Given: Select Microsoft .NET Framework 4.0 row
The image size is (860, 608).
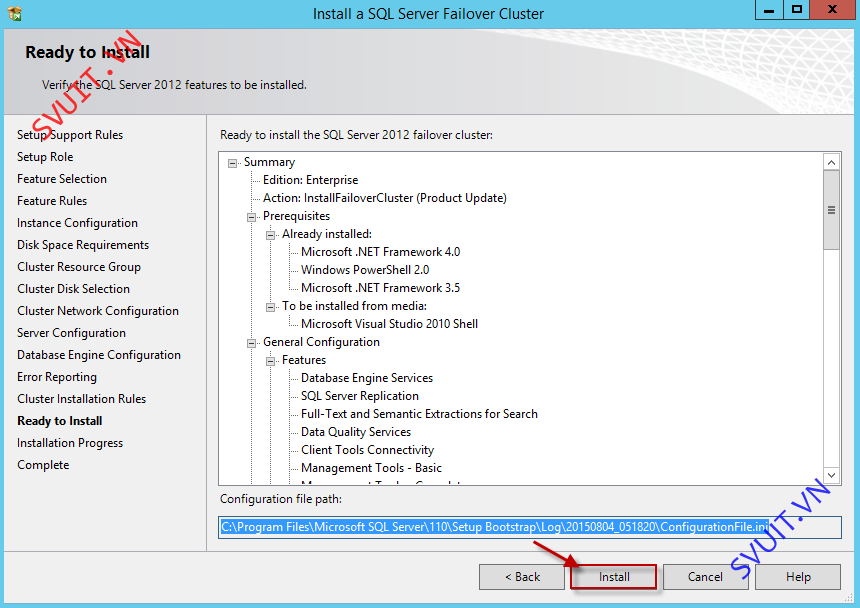Looking at the screenshot, I should (x=381, y=252).
